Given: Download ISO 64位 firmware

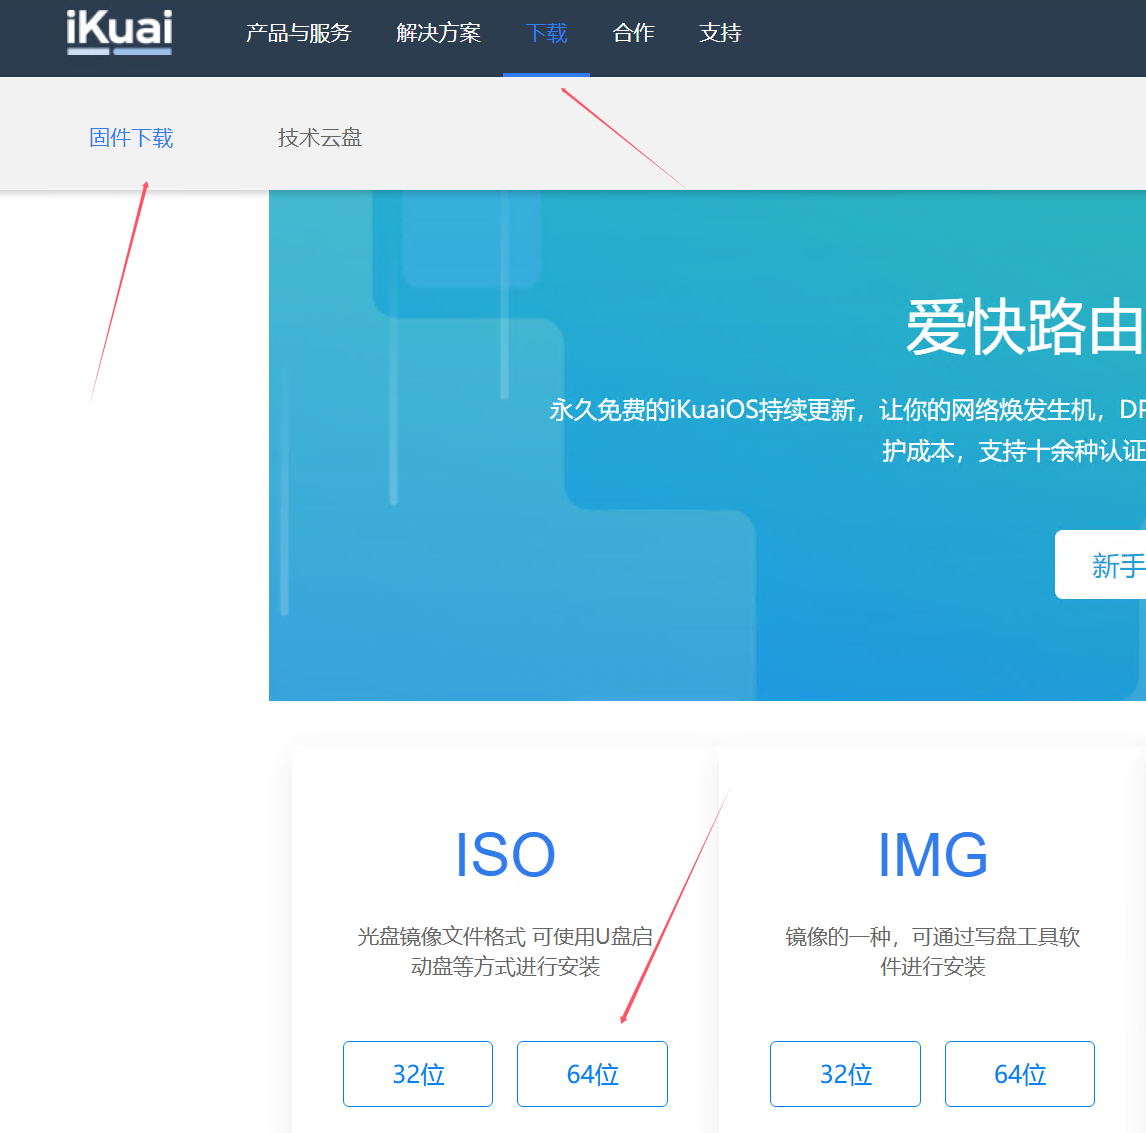Looking at the screenshot, I should click(592, 1074).
